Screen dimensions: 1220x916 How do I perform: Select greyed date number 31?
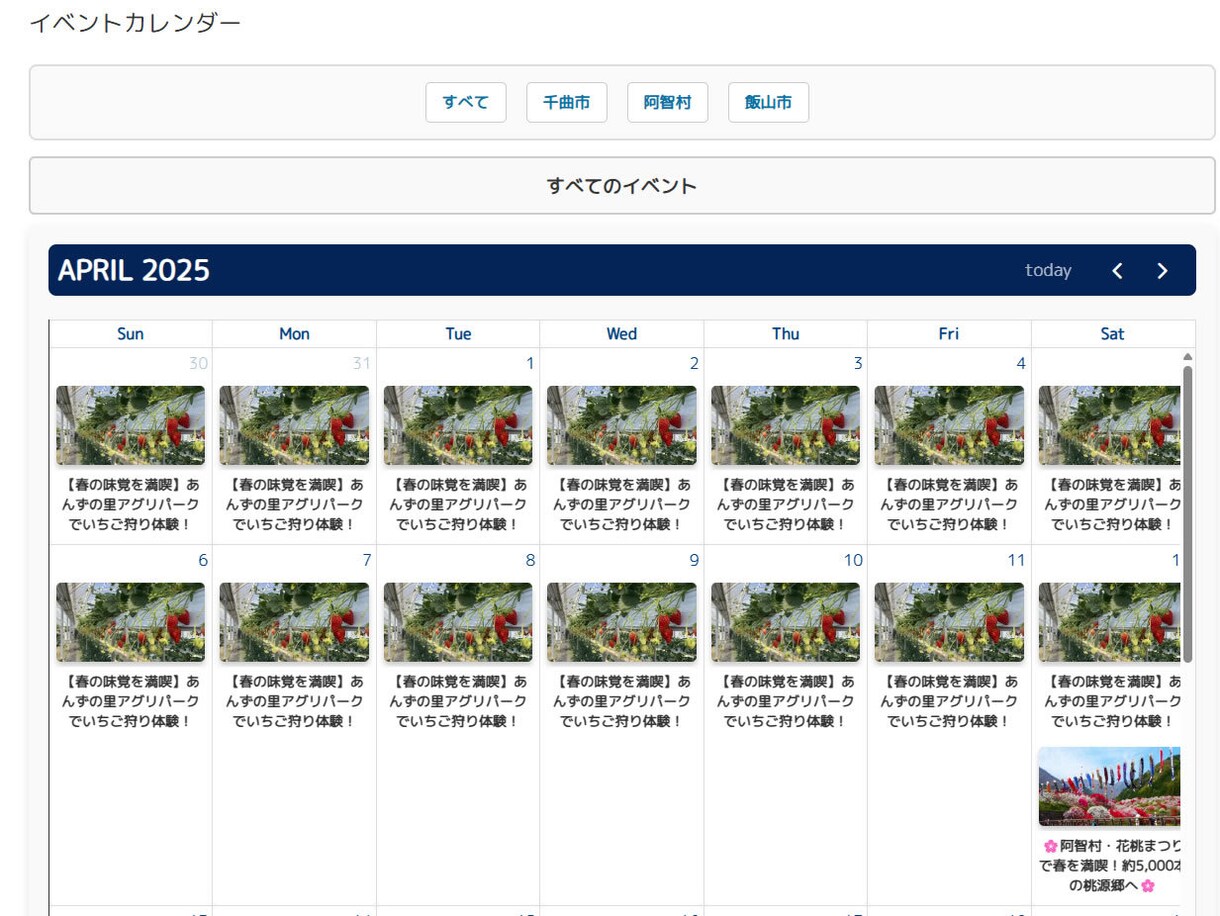click(361, 363)
